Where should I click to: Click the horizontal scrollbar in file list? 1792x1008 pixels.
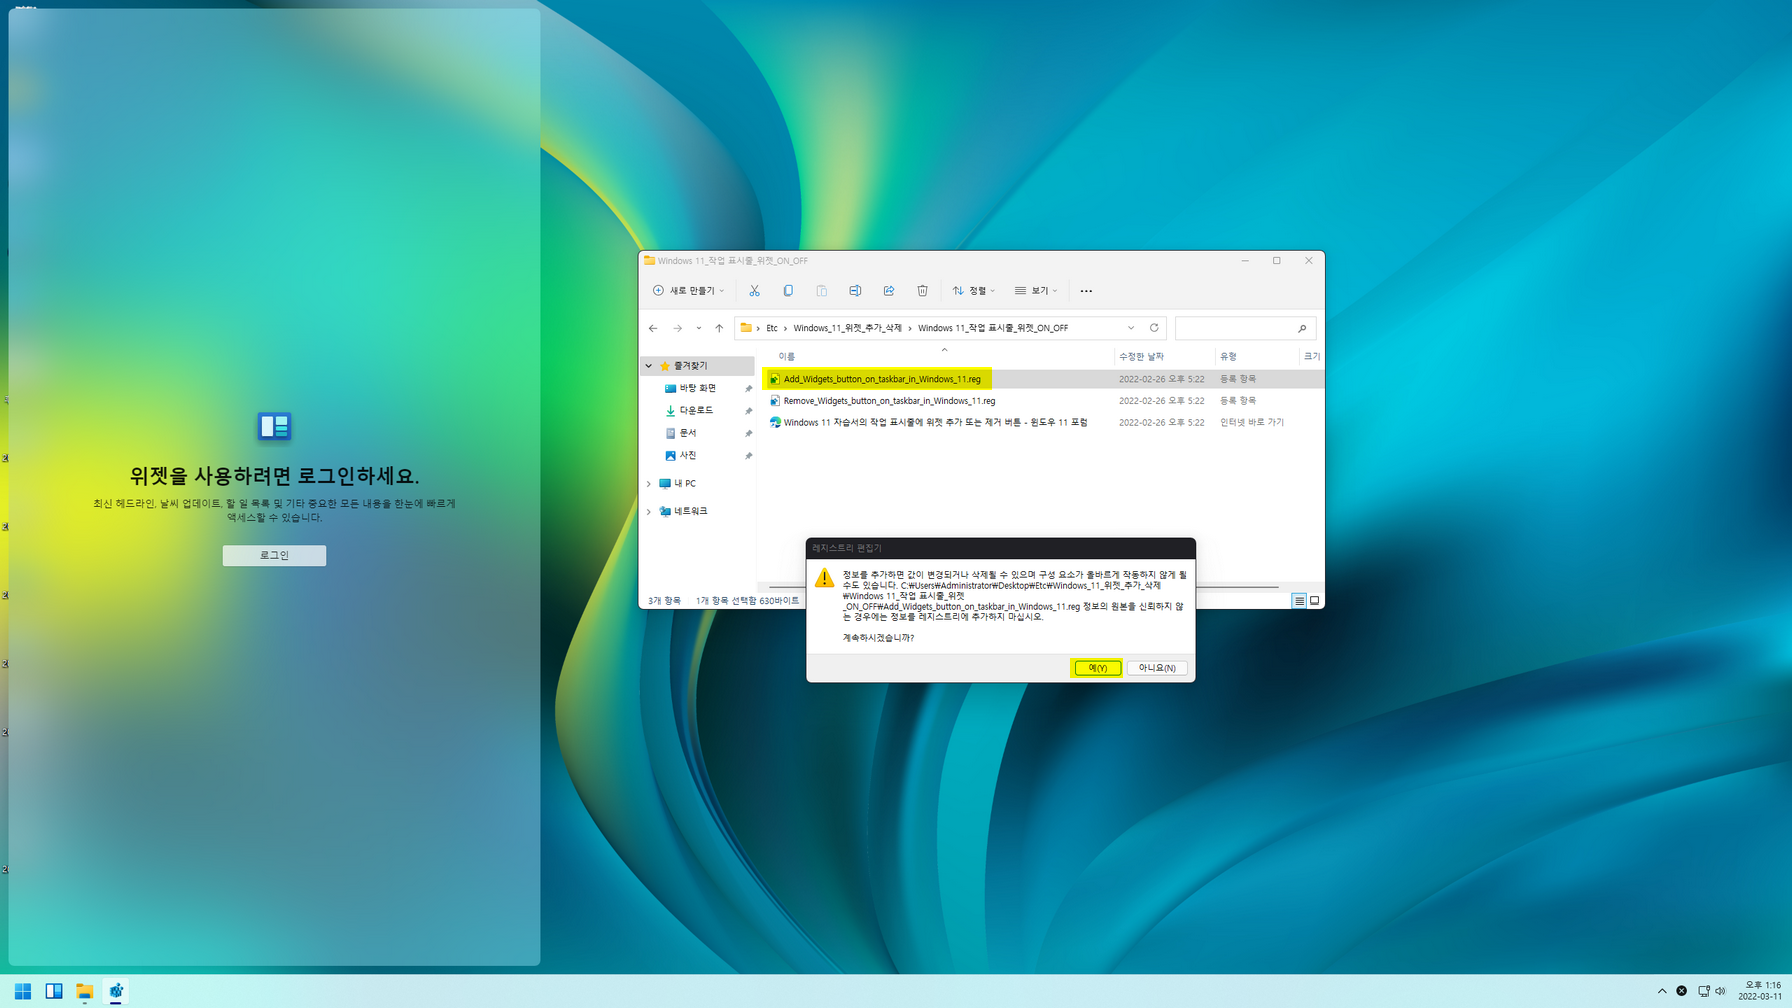(1023, 587)
